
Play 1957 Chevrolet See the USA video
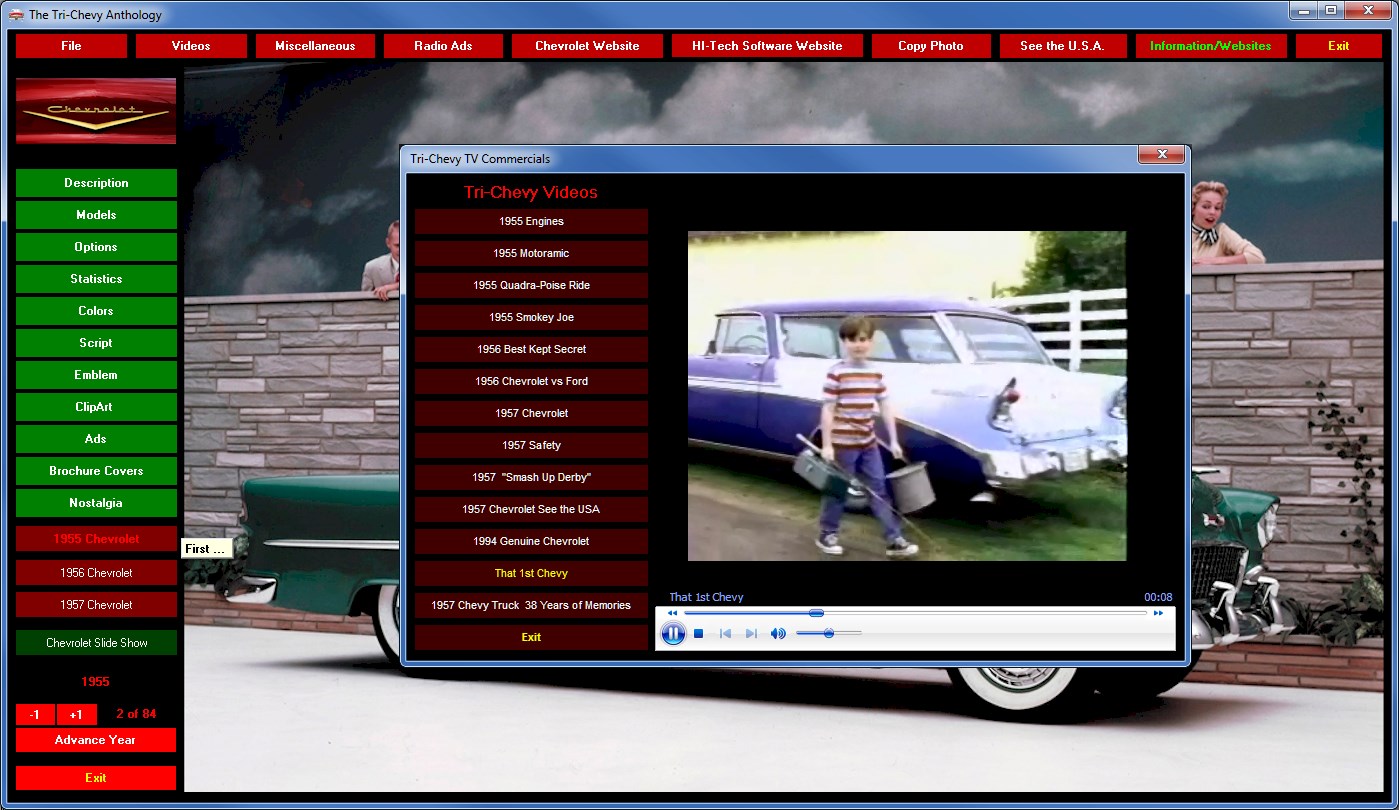(x=531, y=510)
